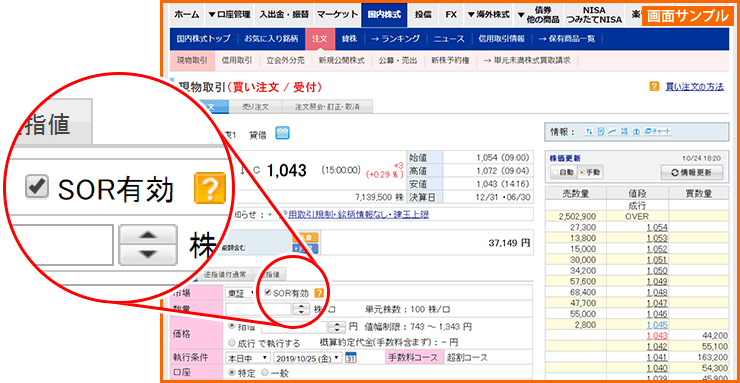Choose the 一般 account radio button
Image resolution: width=740 pixels, height=383 pixels.
(264, 373)
